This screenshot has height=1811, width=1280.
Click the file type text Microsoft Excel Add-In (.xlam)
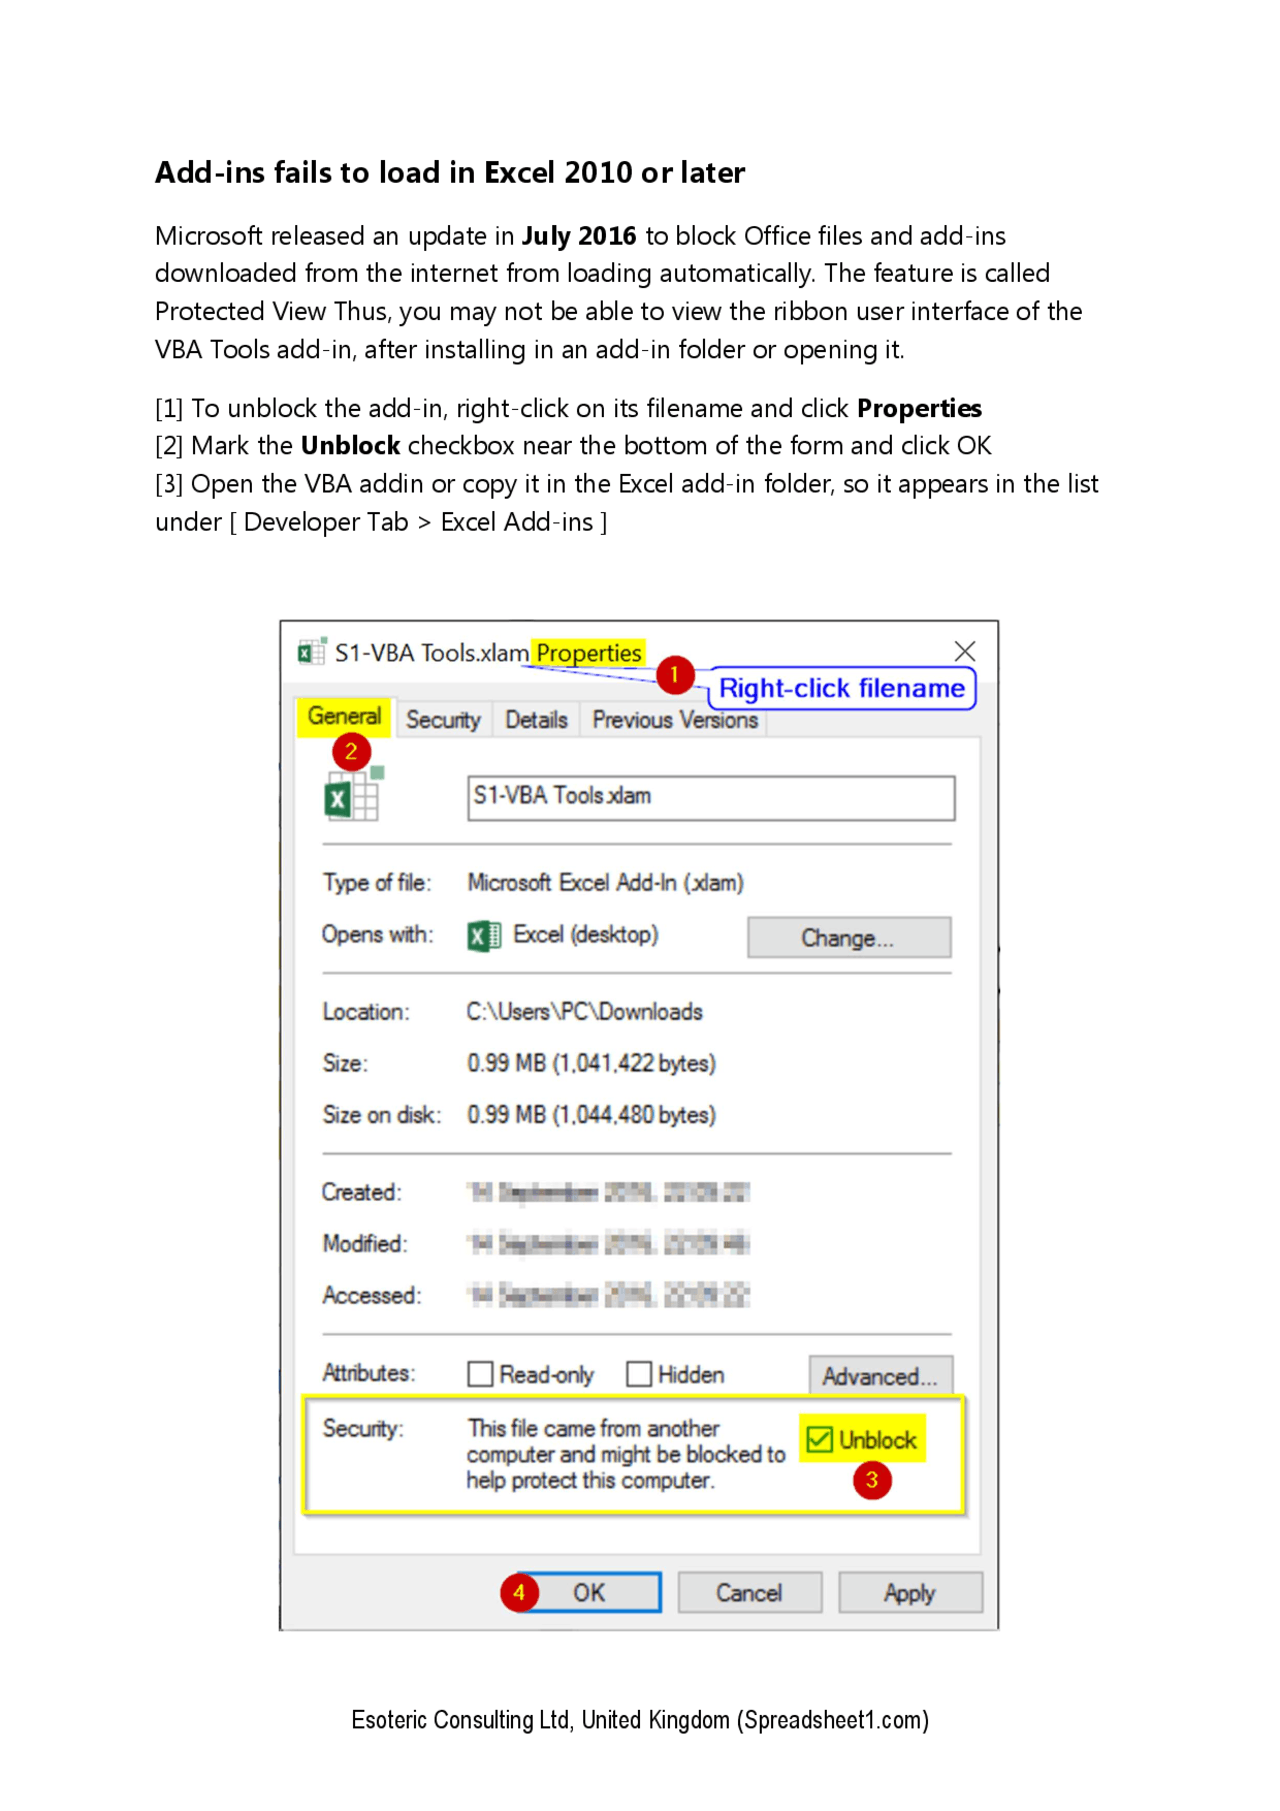pyautogui.click(x=606, y=883)
